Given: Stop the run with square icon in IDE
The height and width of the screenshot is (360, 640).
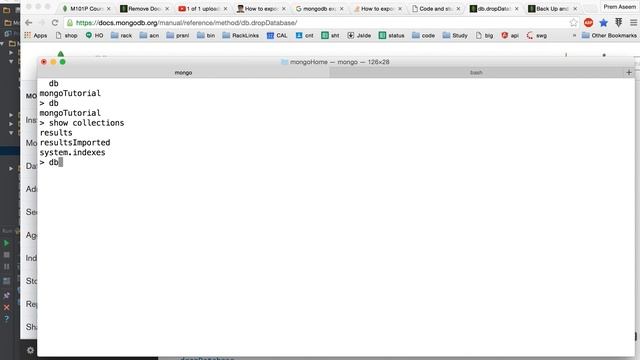Looking at the screenshot, I should click(7, 255).
